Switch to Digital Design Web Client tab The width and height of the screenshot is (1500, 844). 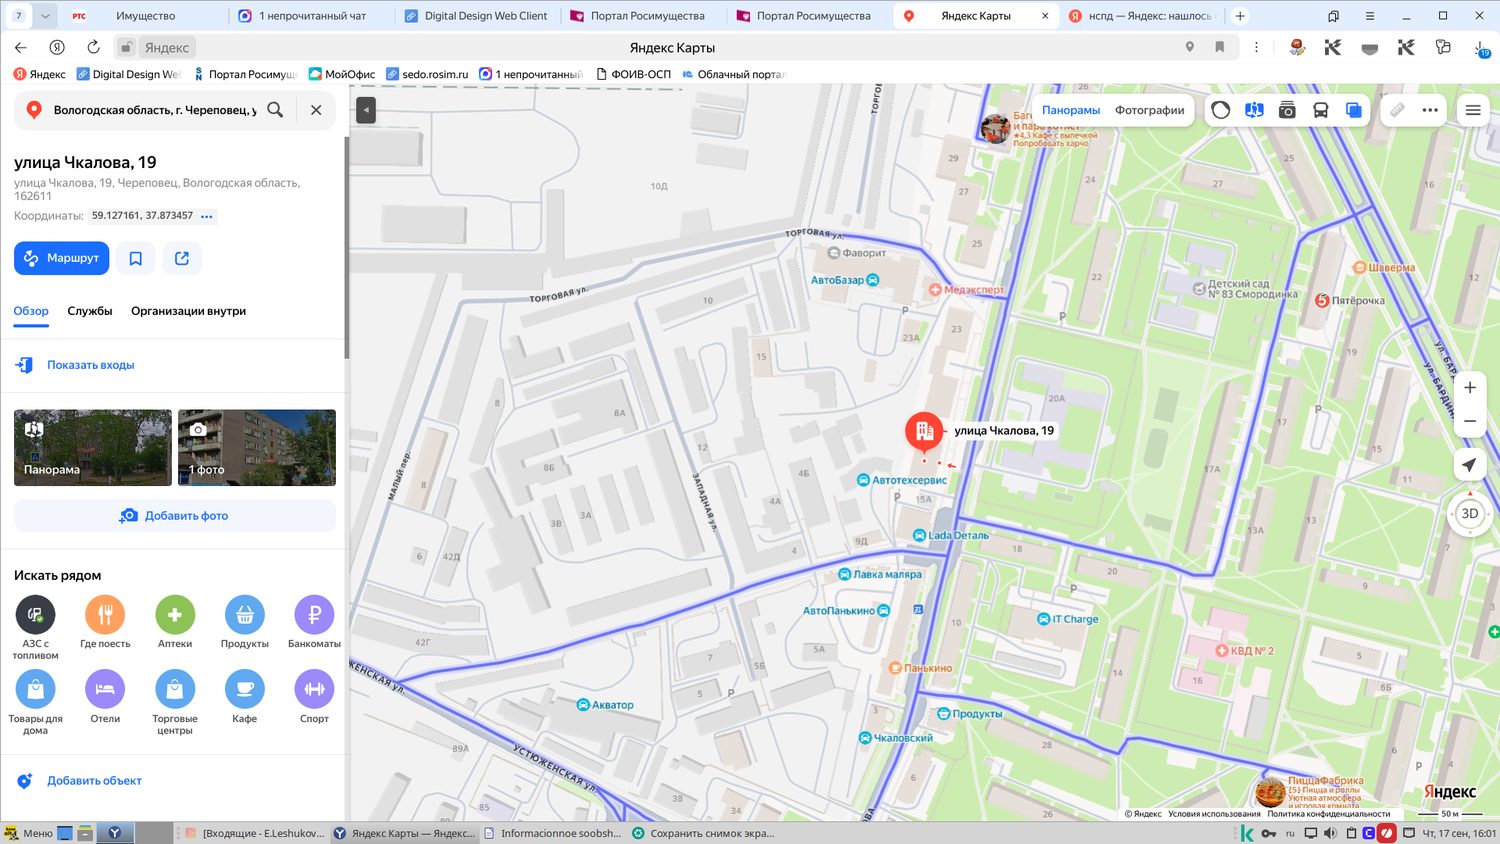[x=476, y=16]
